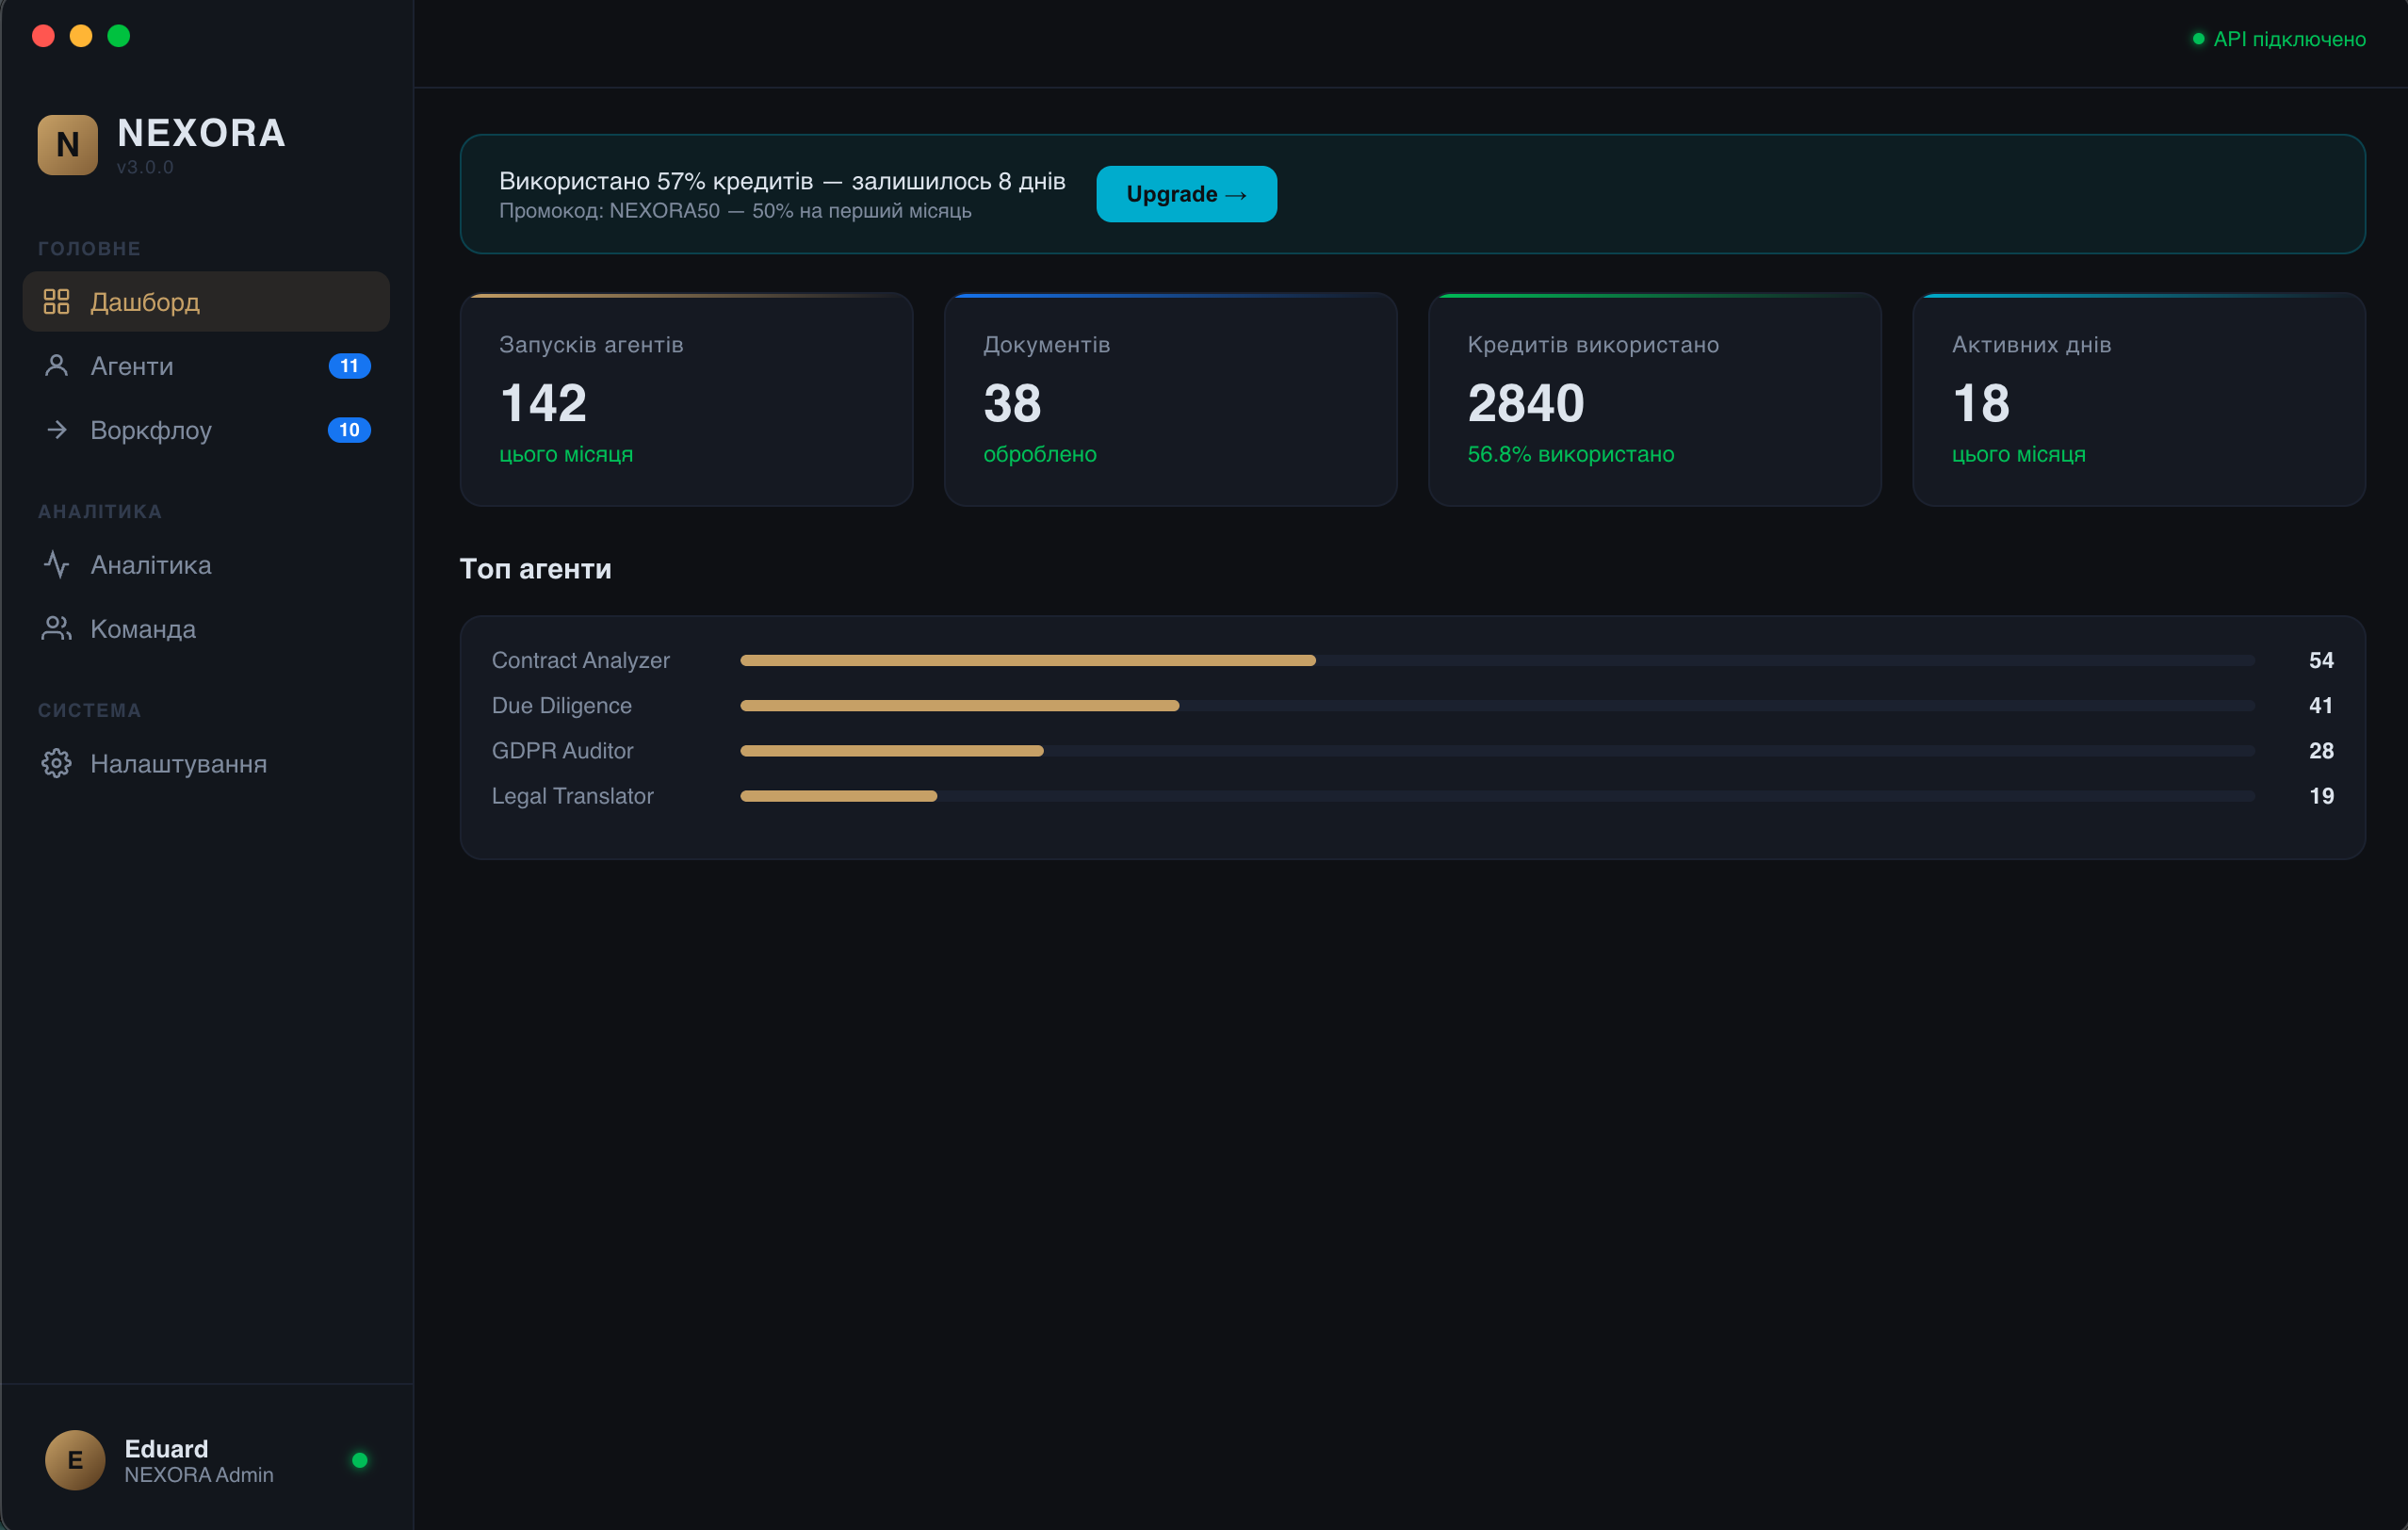
Task: Click the Воркфлоу badge showing 10
Action: [x=349, y=430]
